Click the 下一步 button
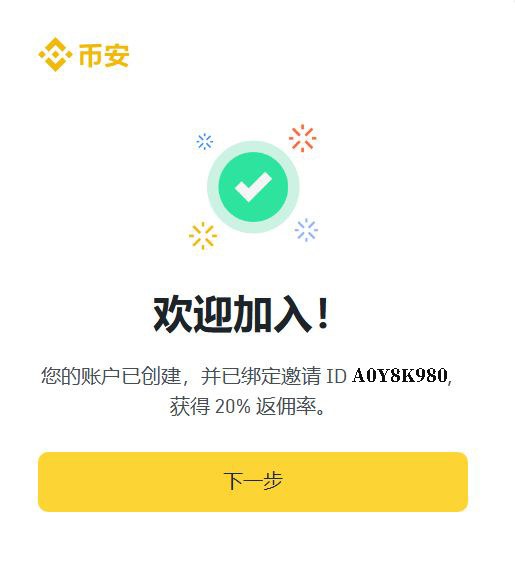The image size is (515, 576). coord(253,482)
